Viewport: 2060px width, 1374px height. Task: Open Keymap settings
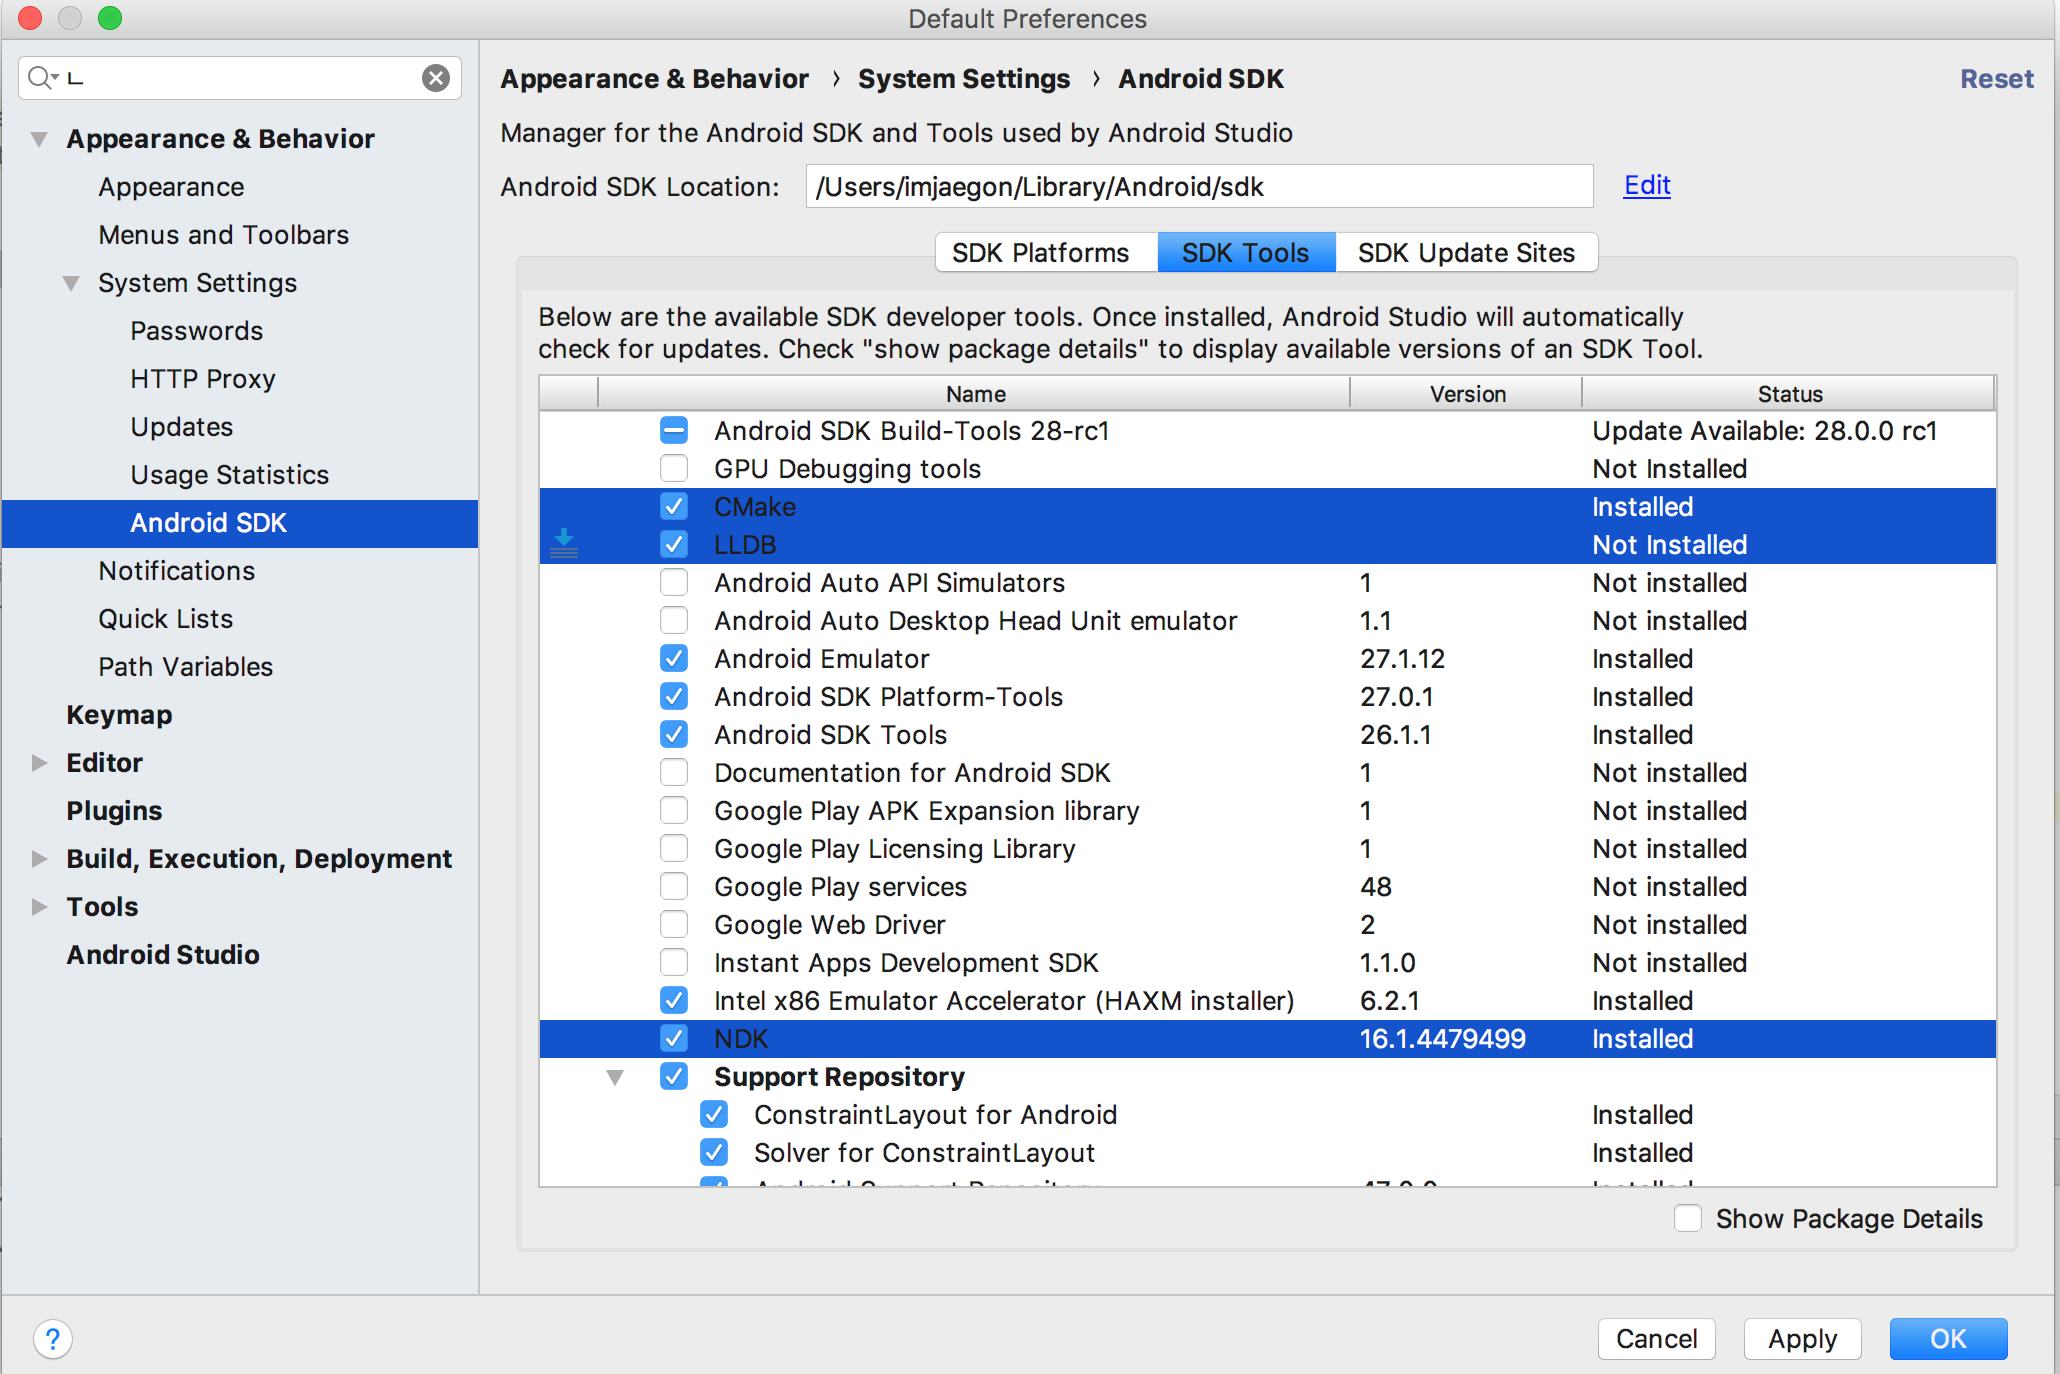tap(119, 715)
